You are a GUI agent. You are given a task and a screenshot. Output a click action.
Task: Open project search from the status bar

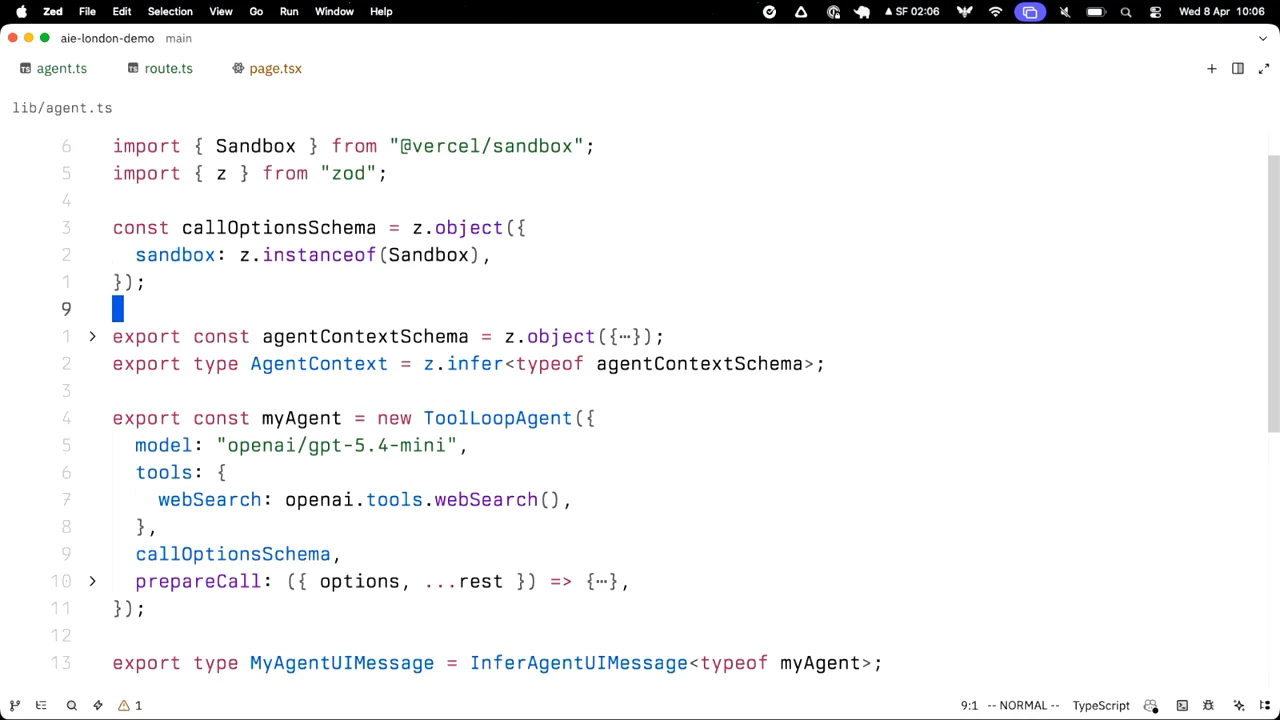(71, 705)
